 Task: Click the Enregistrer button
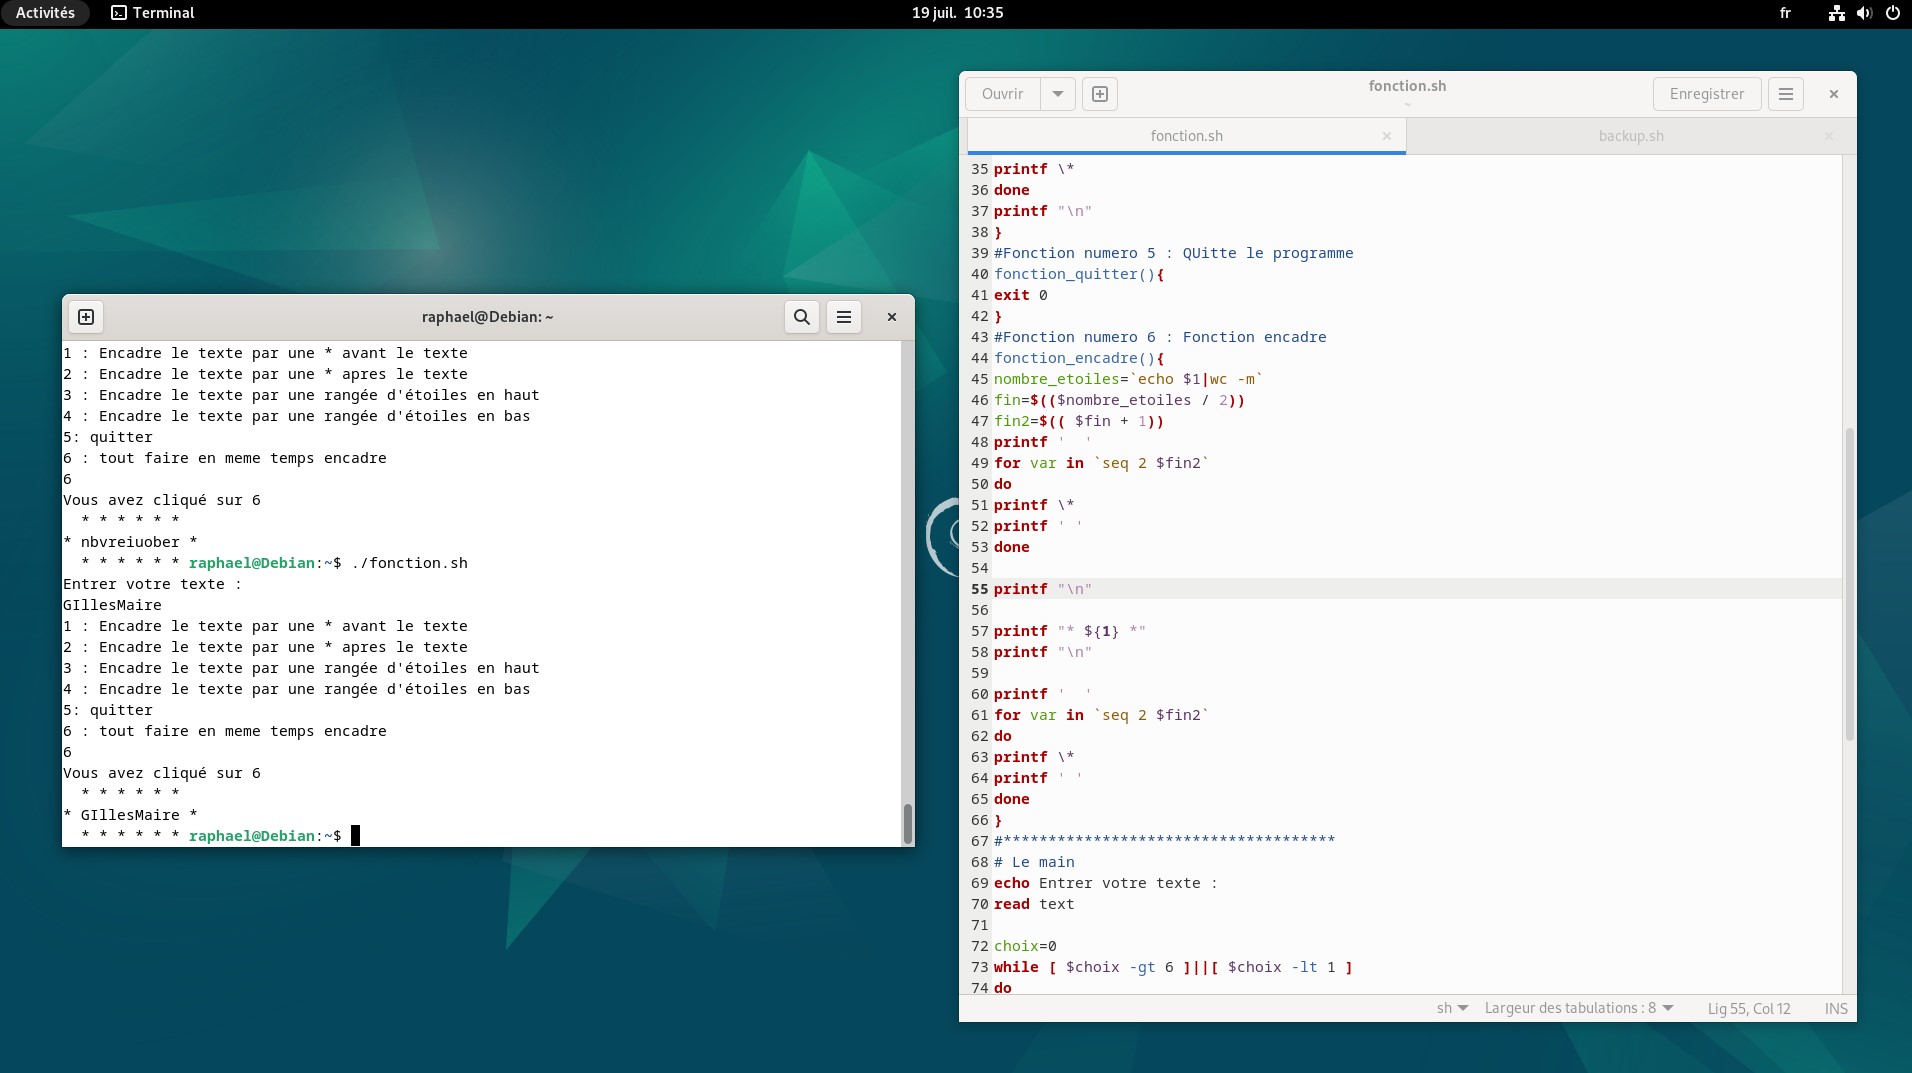click(x=1706, y=94)
